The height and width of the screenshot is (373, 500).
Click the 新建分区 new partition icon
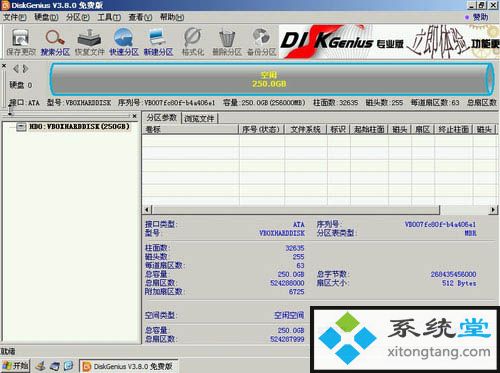click(x=158, y=42)
